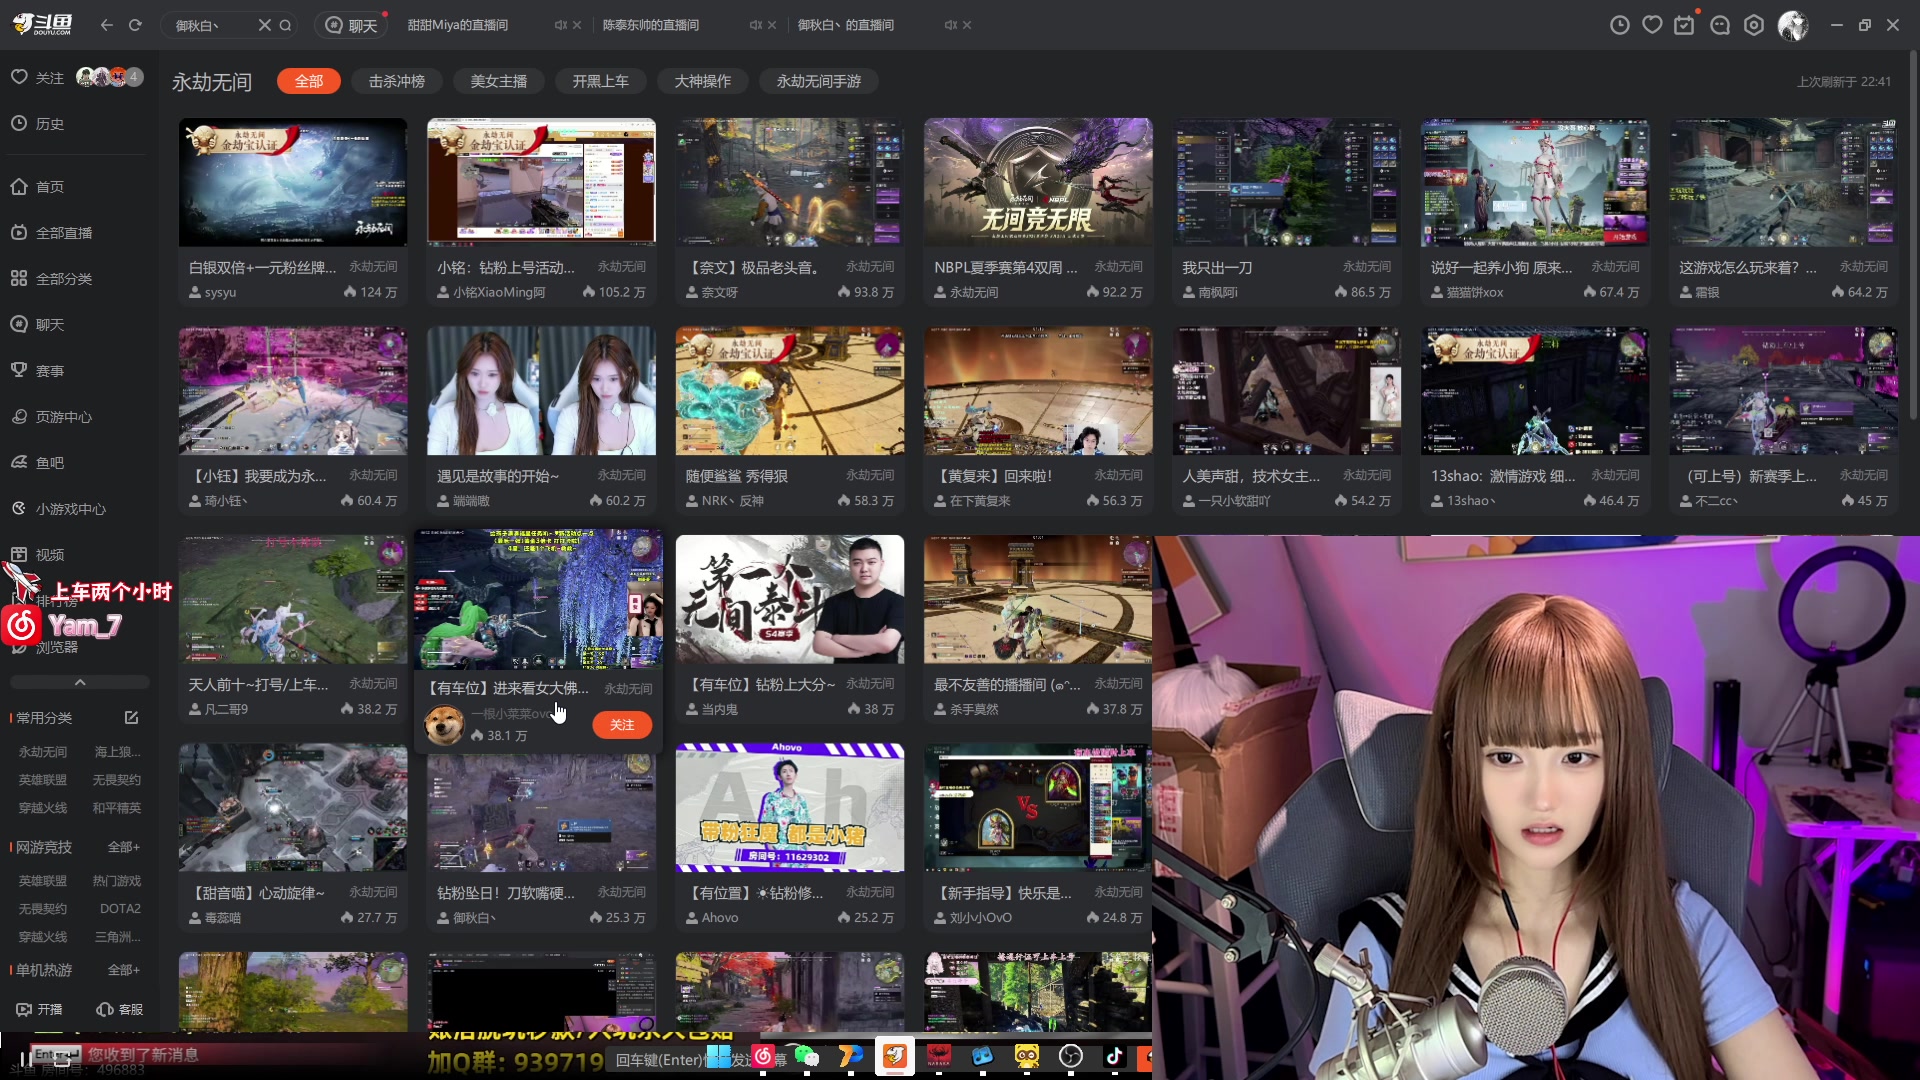Viewport: 1920px width, 1080px height.
Task: Select the 全部 category filter
Action: [309, 81]
